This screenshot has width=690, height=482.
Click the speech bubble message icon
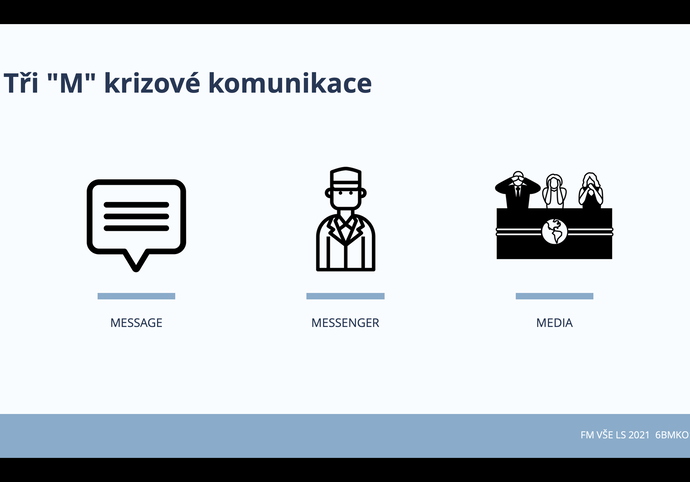(136, 225)
